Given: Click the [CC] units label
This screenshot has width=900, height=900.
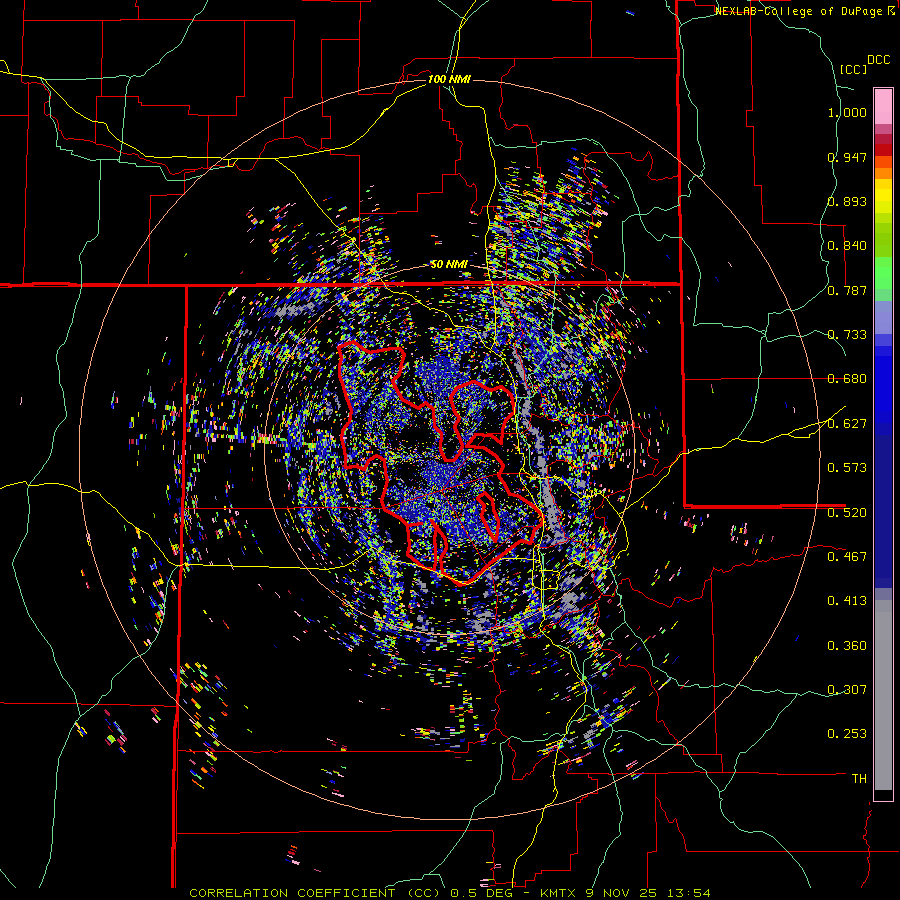Looking at the screenshot, I should 853,69.
